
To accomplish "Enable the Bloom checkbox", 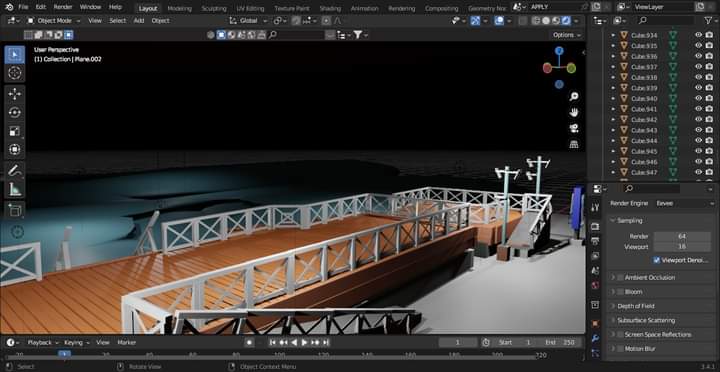I will 620,292.
